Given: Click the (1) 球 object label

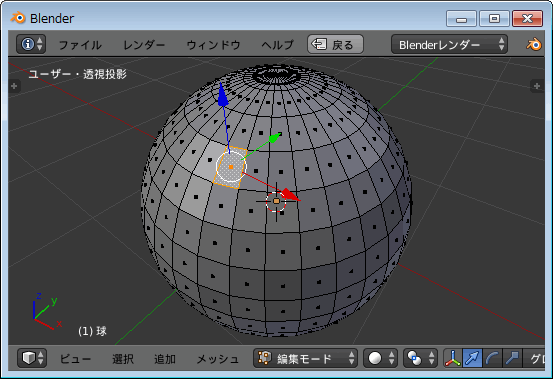Looking at the screenshot, I should click(92, 331).
